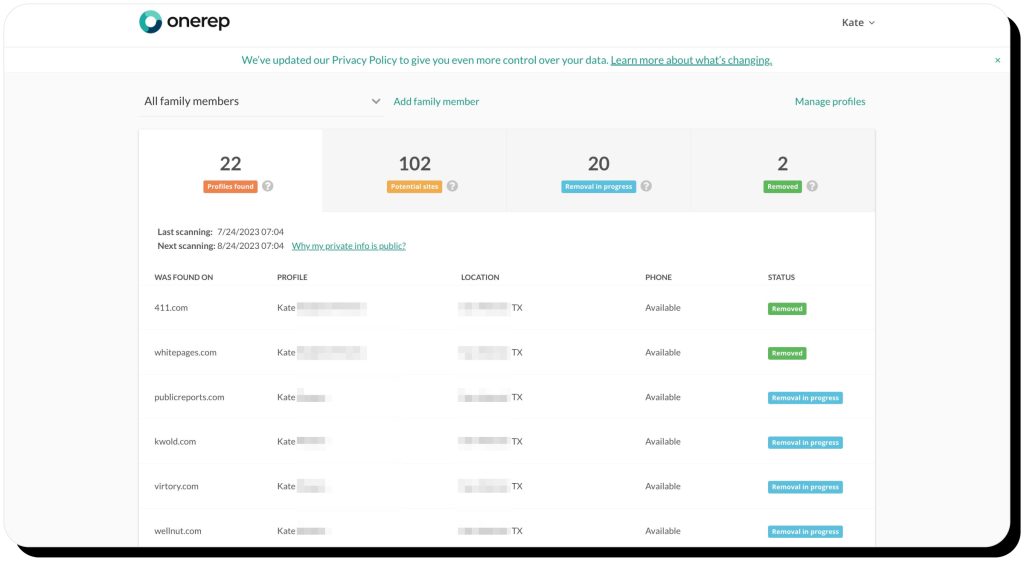Click the PROFILE column header
The height and width of the screenshot is (561, 1024).
[292, 278]
